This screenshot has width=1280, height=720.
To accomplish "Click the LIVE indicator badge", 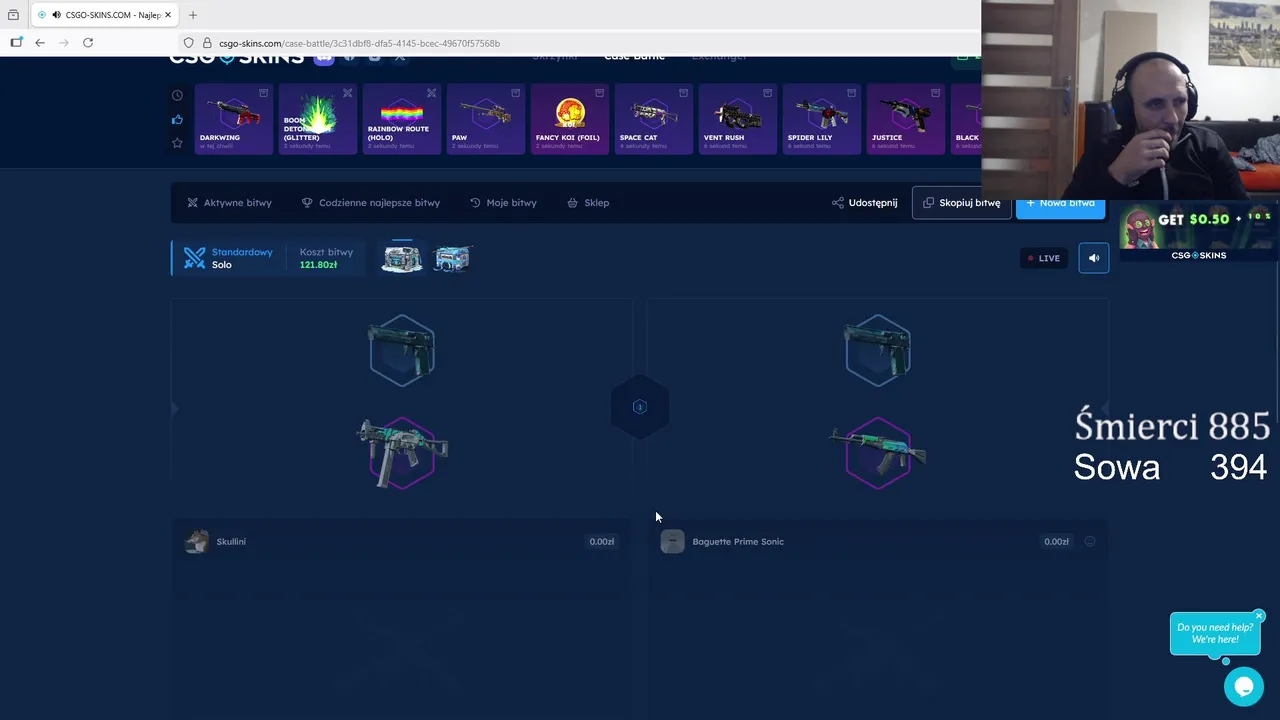I will point(1044,258).
